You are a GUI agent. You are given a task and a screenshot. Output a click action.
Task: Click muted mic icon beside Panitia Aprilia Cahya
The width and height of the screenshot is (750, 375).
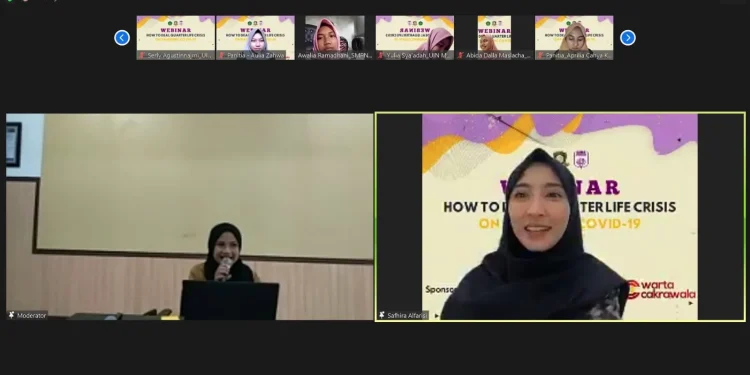click(x=541, y=55)
